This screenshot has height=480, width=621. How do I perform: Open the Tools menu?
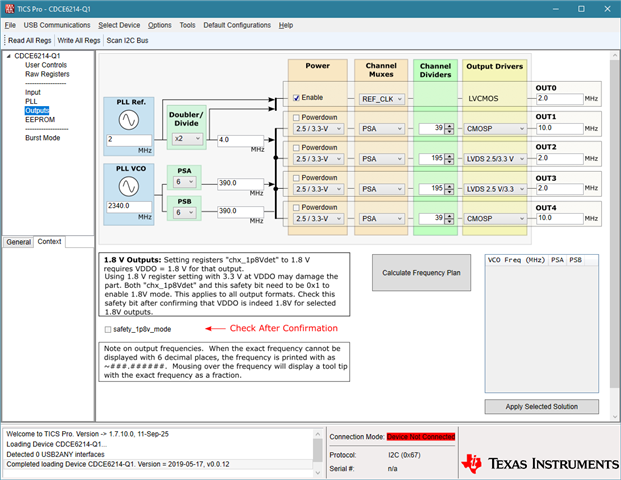187,25
